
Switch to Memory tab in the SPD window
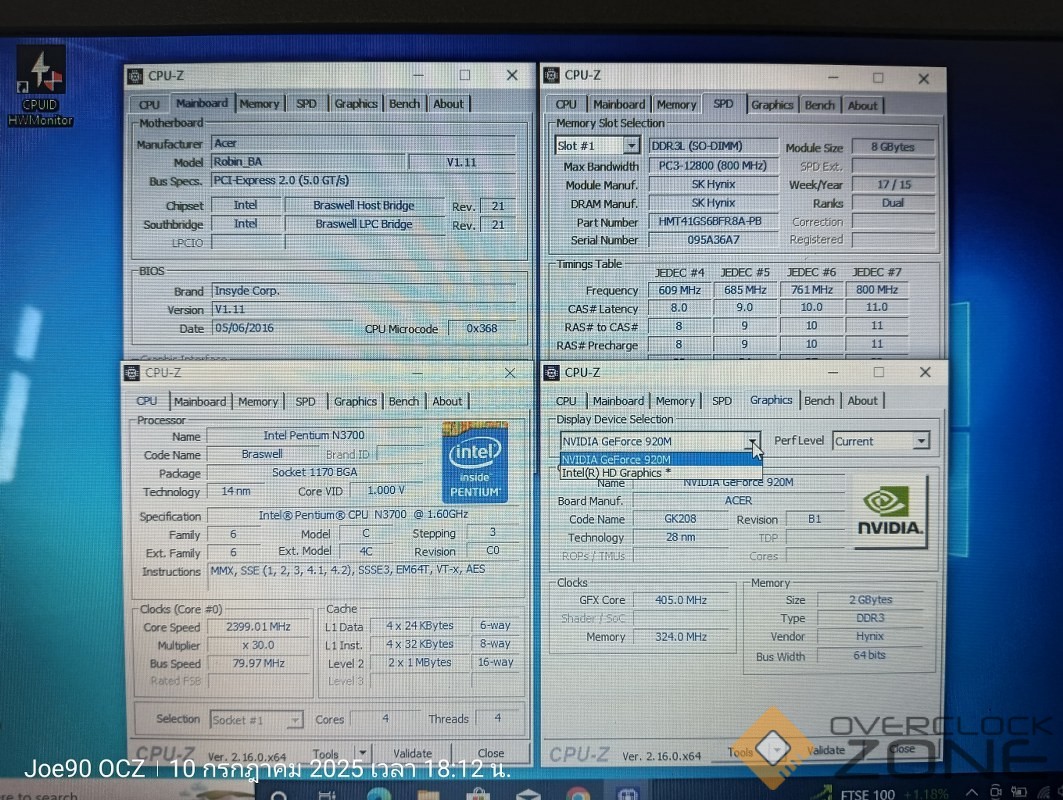click(x=676, y=104)
